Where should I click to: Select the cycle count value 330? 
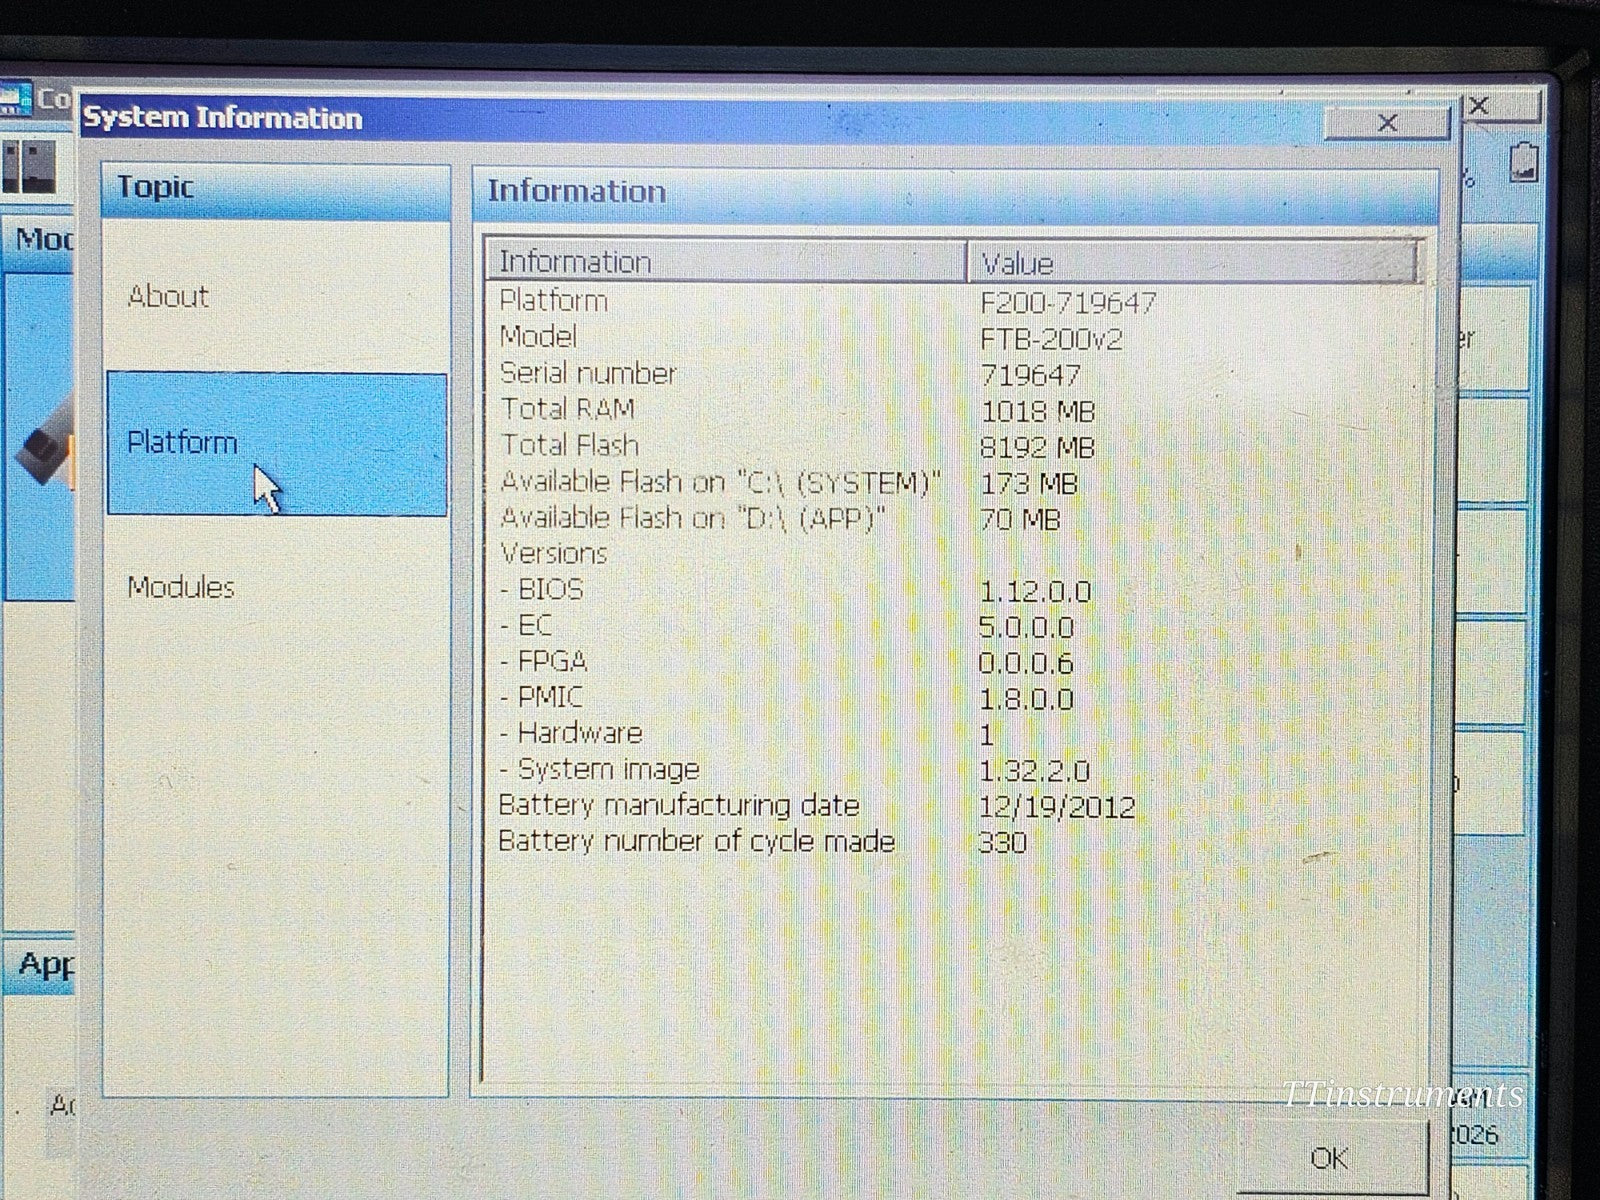pos(1003,843)
